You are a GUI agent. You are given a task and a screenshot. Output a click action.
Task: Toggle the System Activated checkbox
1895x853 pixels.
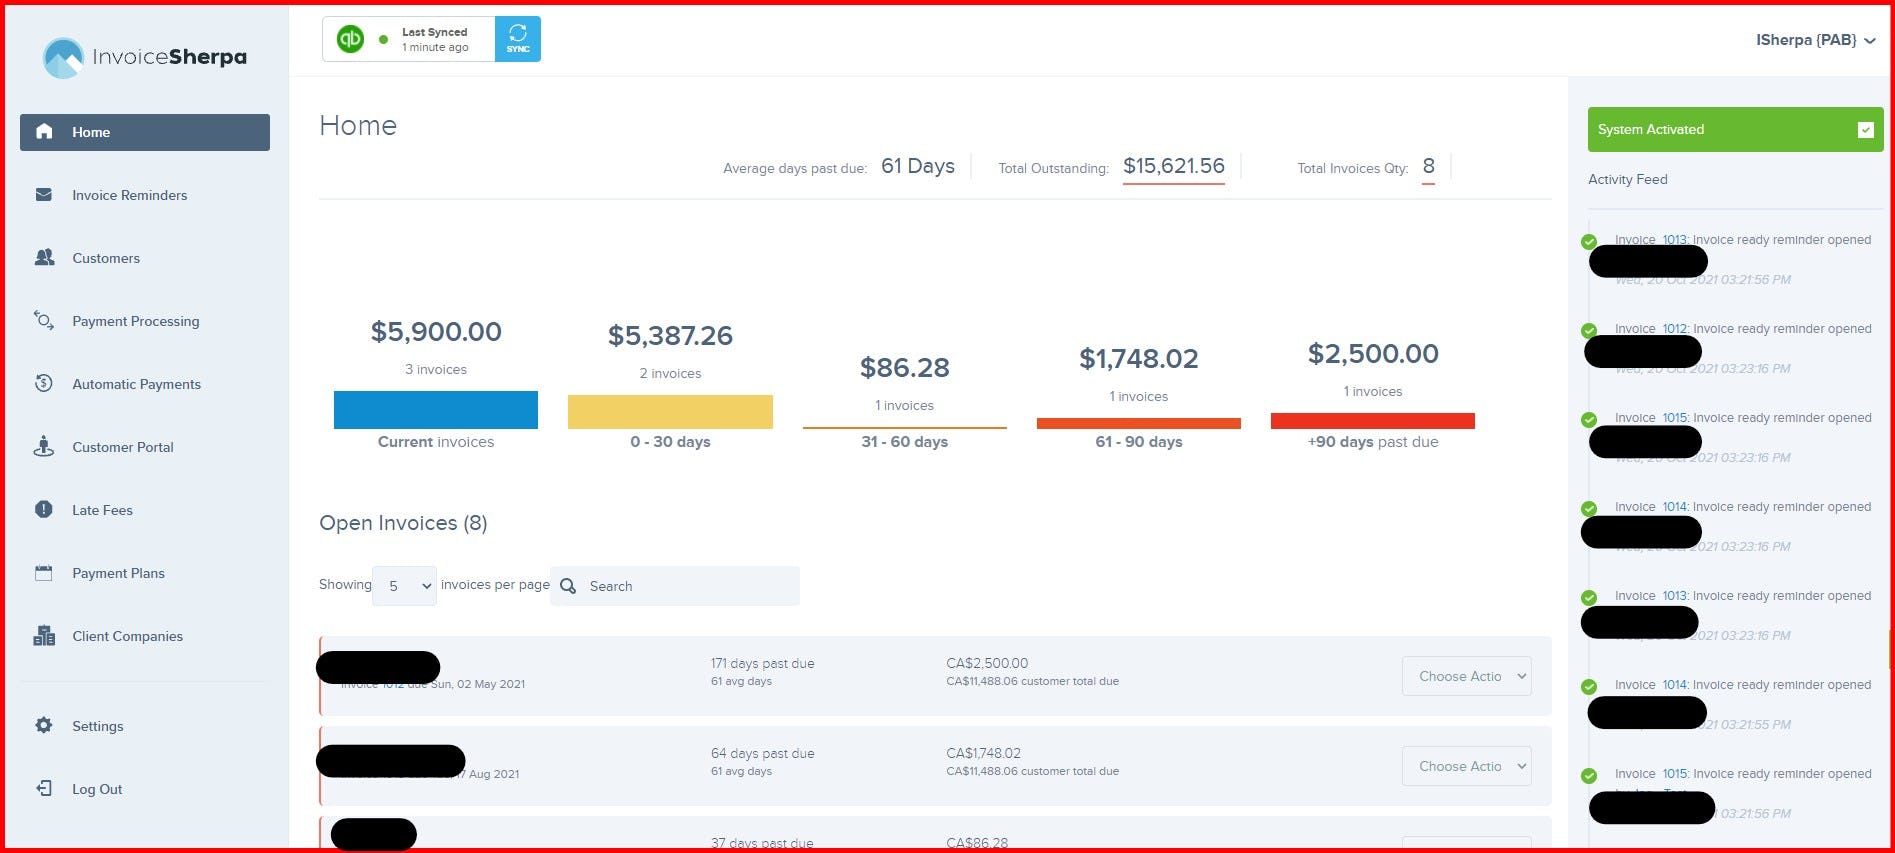1866,130
